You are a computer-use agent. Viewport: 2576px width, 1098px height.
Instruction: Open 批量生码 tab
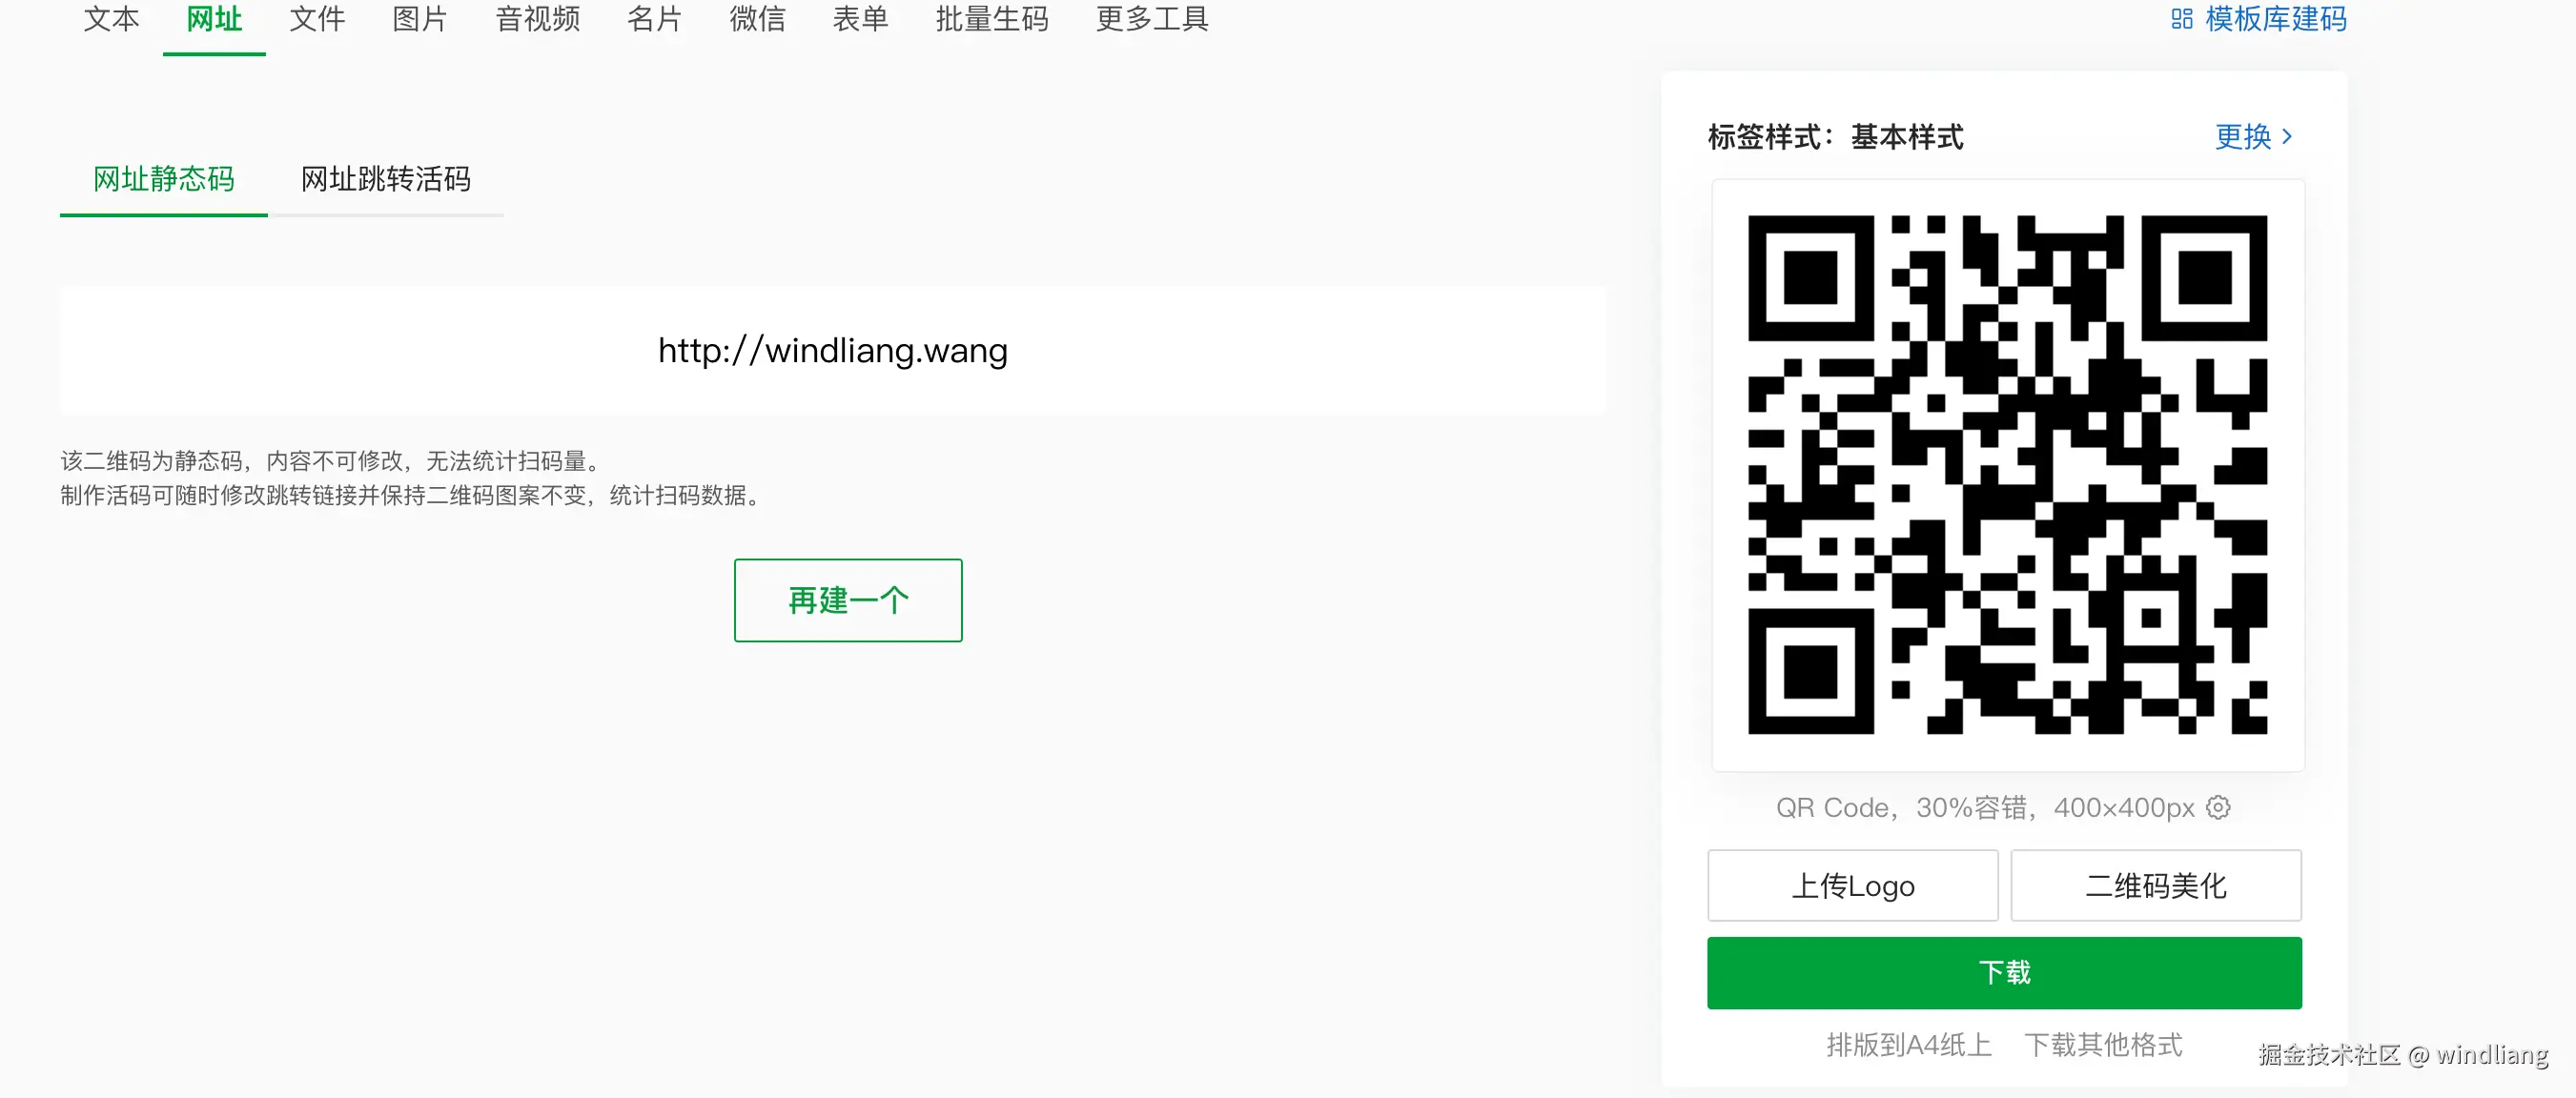coord(991,19)
